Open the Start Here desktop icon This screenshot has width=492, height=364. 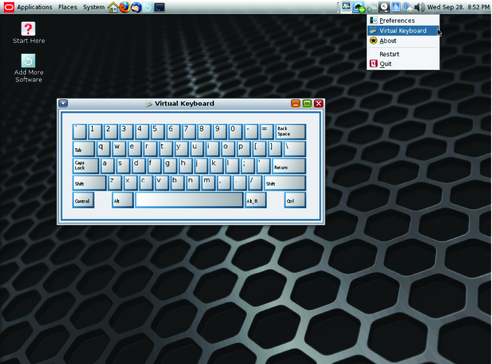pyautogui.click(x=29, y=33)
